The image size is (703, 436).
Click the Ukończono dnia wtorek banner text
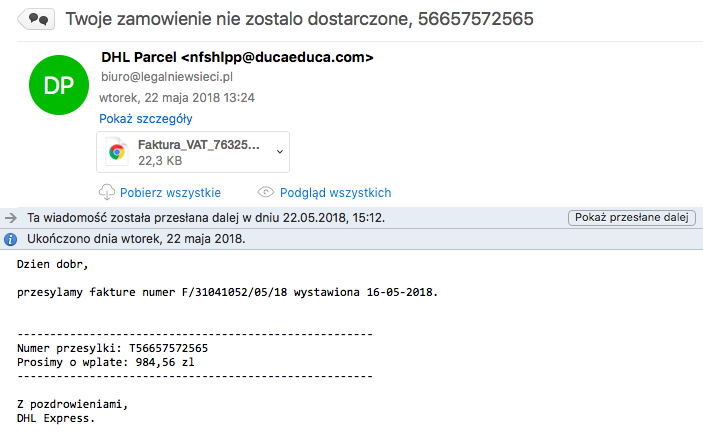(x=136, y=239)
